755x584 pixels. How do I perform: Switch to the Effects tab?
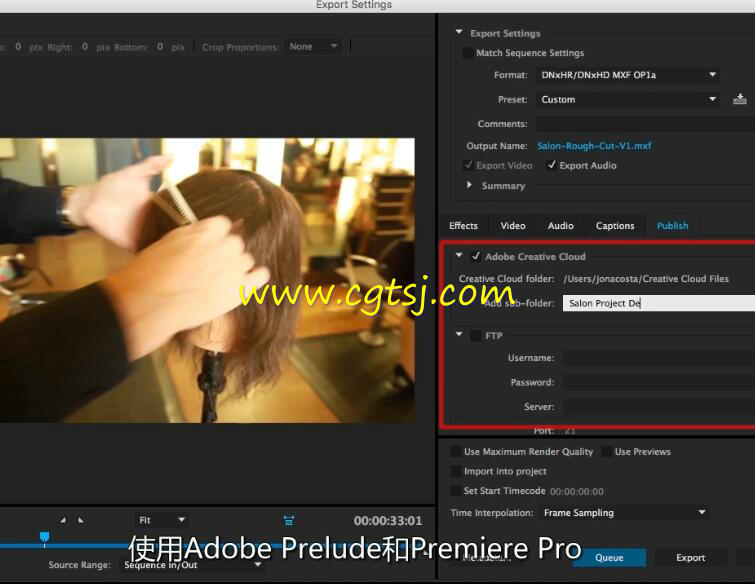pyautogui.click(x=463, y=225)
